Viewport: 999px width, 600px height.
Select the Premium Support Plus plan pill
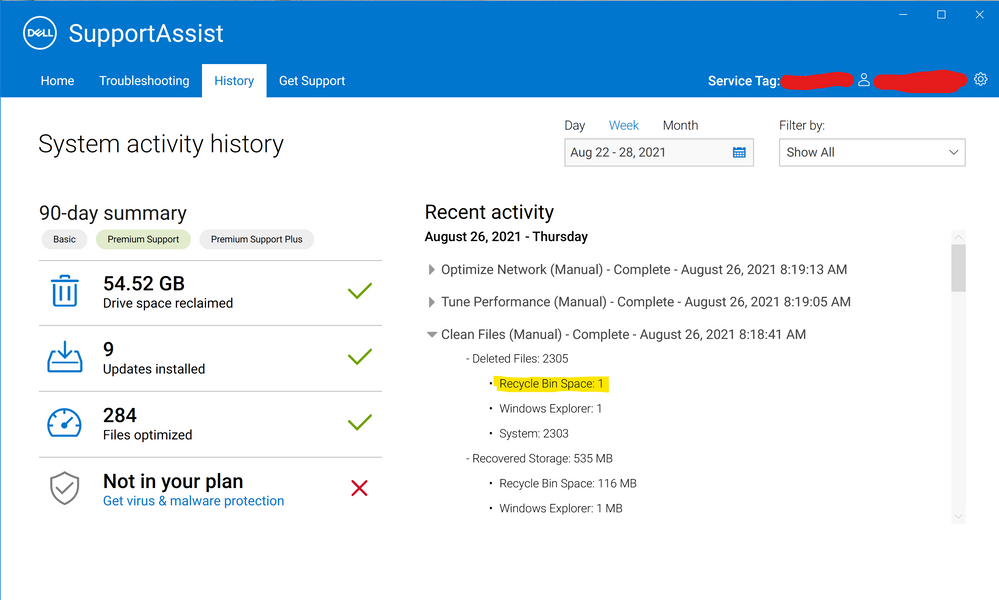(x=257, y=239)
